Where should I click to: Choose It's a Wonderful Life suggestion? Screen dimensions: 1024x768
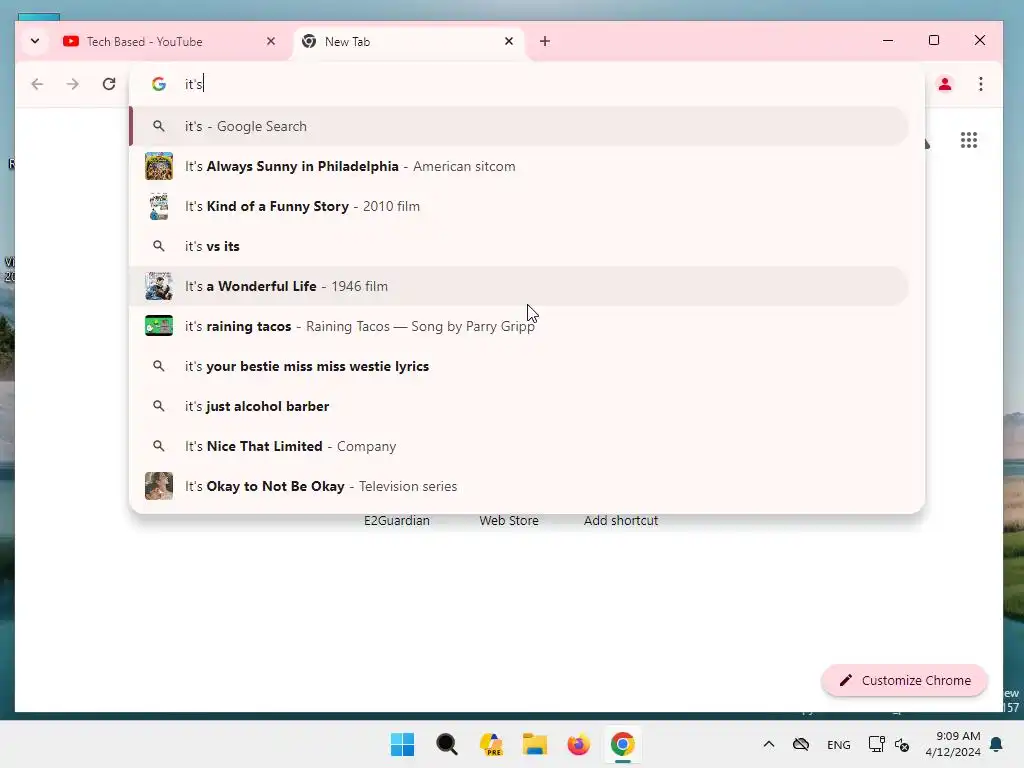click(x=519, y=286)
